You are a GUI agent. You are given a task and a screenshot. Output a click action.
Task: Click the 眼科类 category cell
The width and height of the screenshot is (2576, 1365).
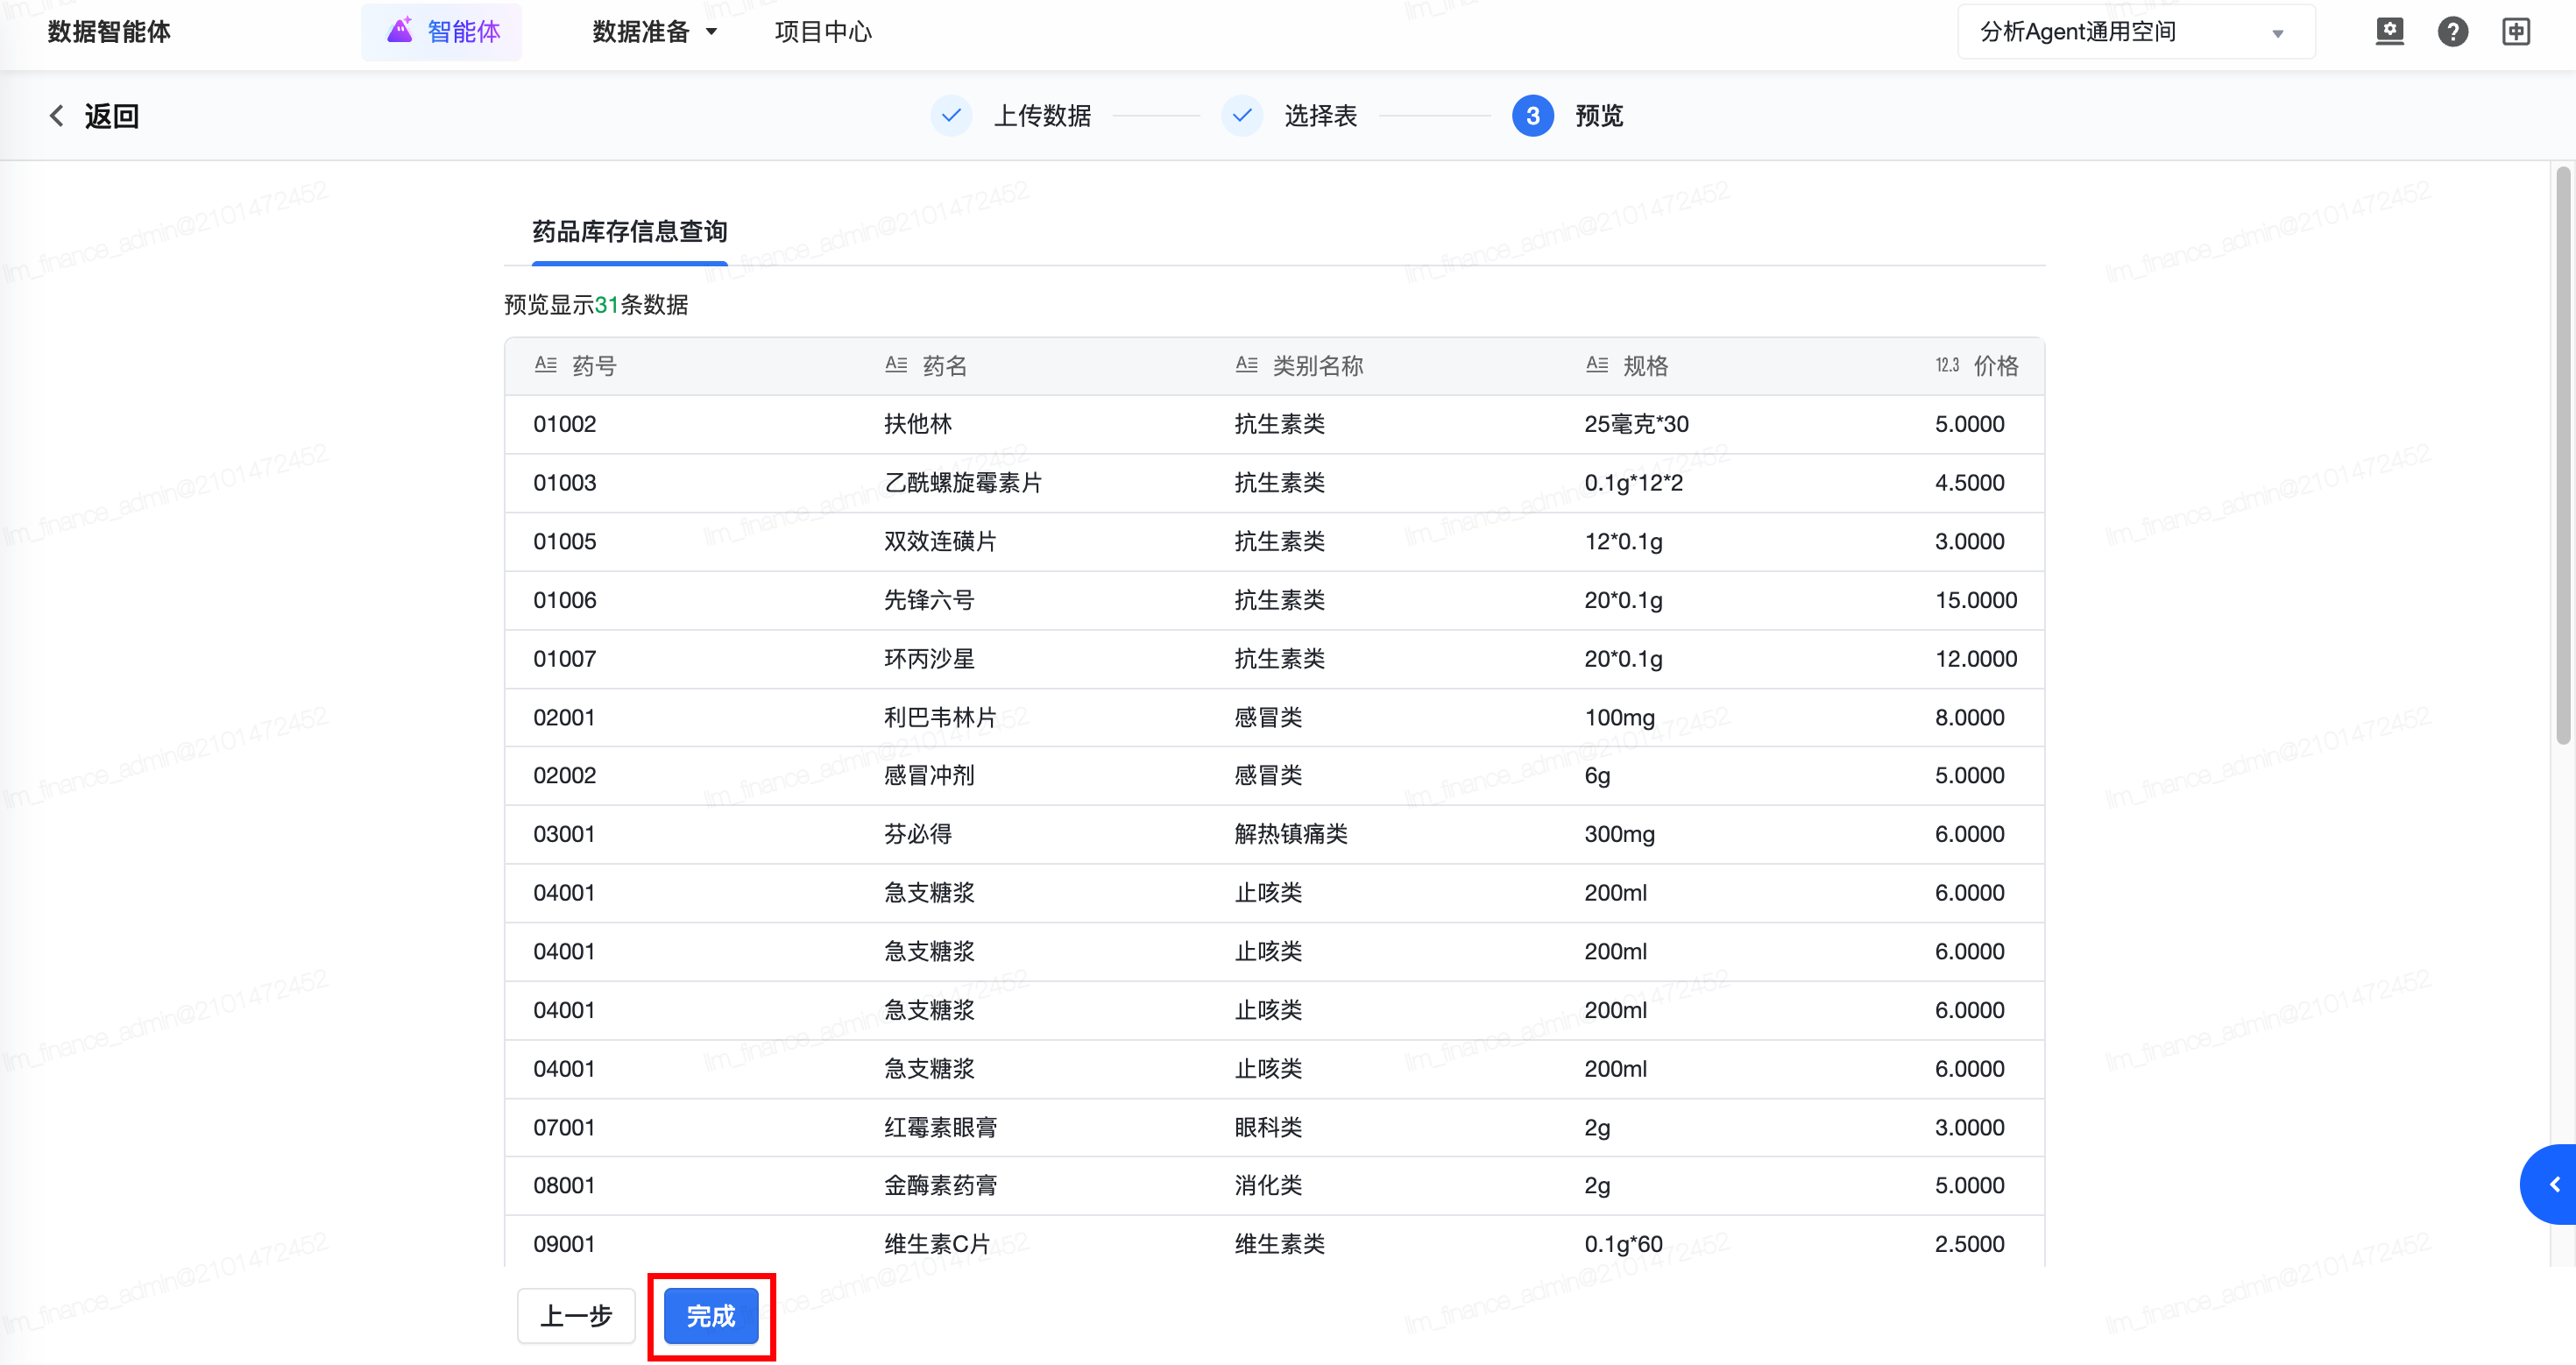1268,1128
